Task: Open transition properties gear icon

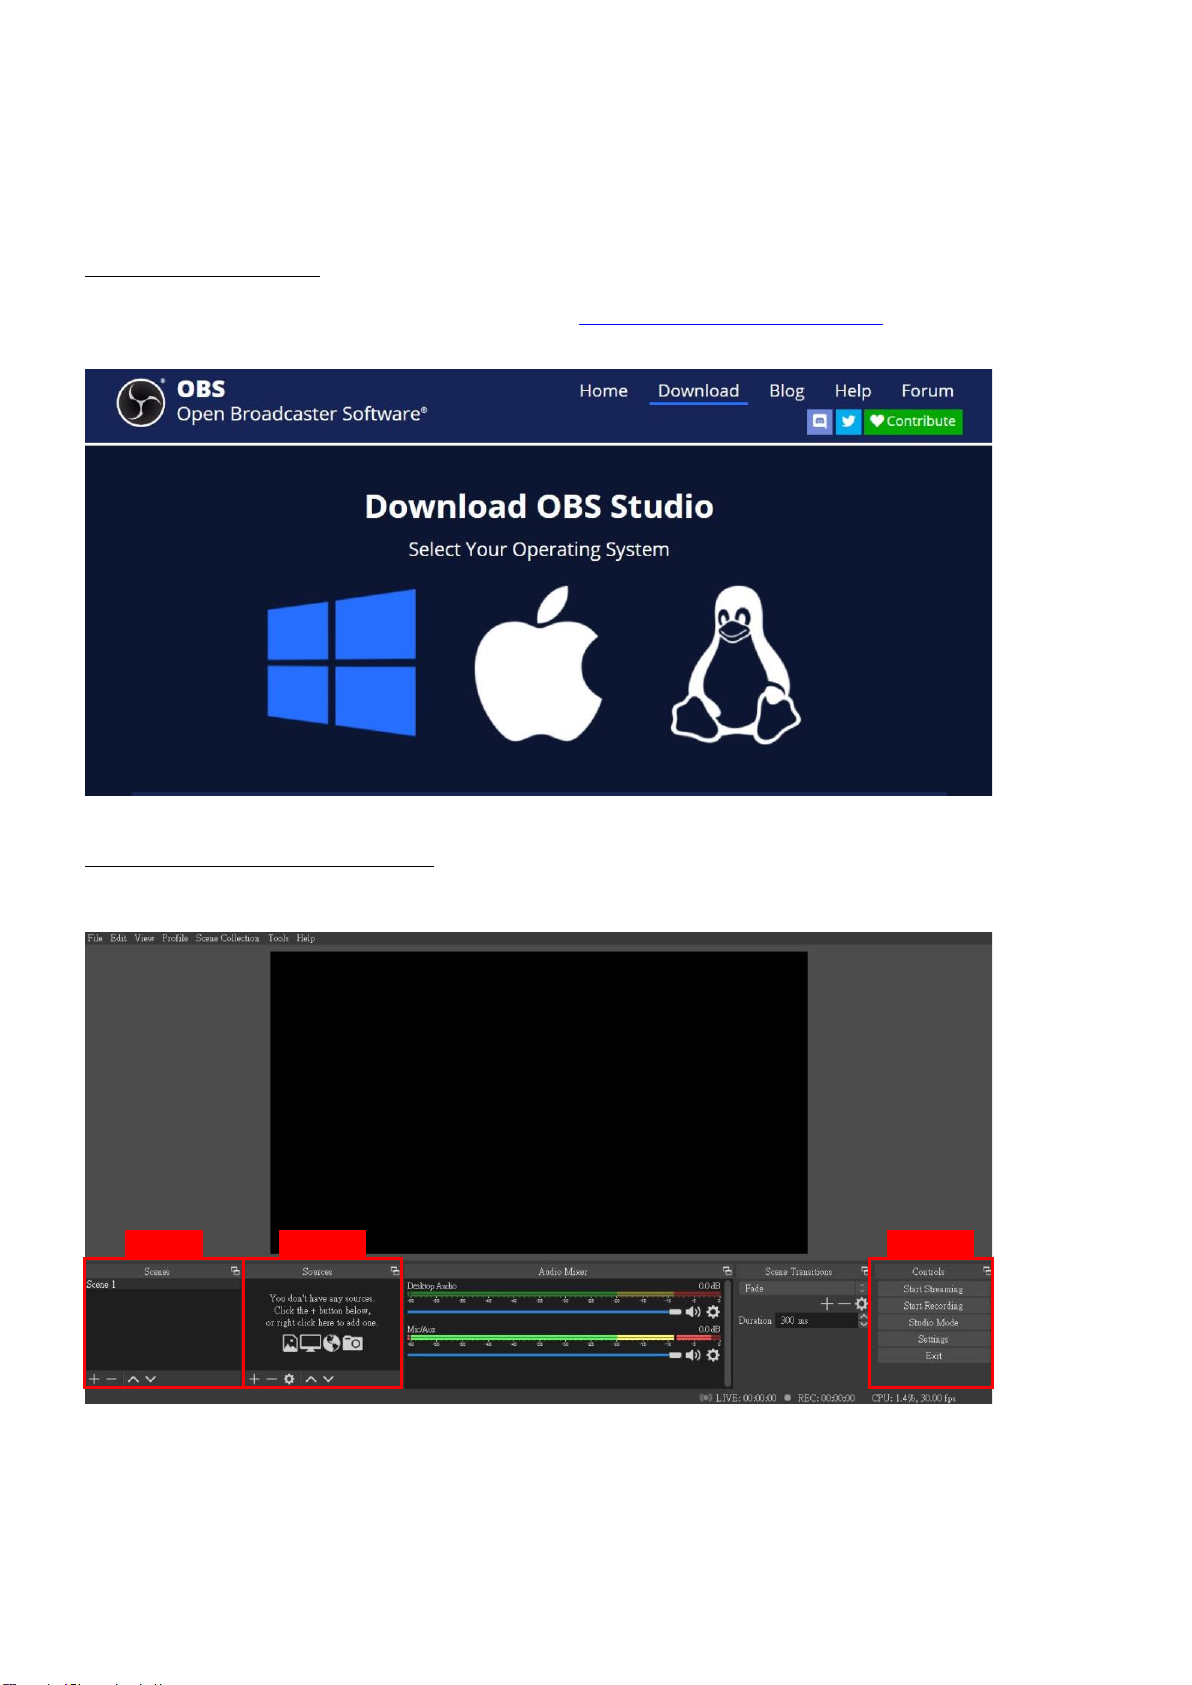Action: tap(861, 1304)
